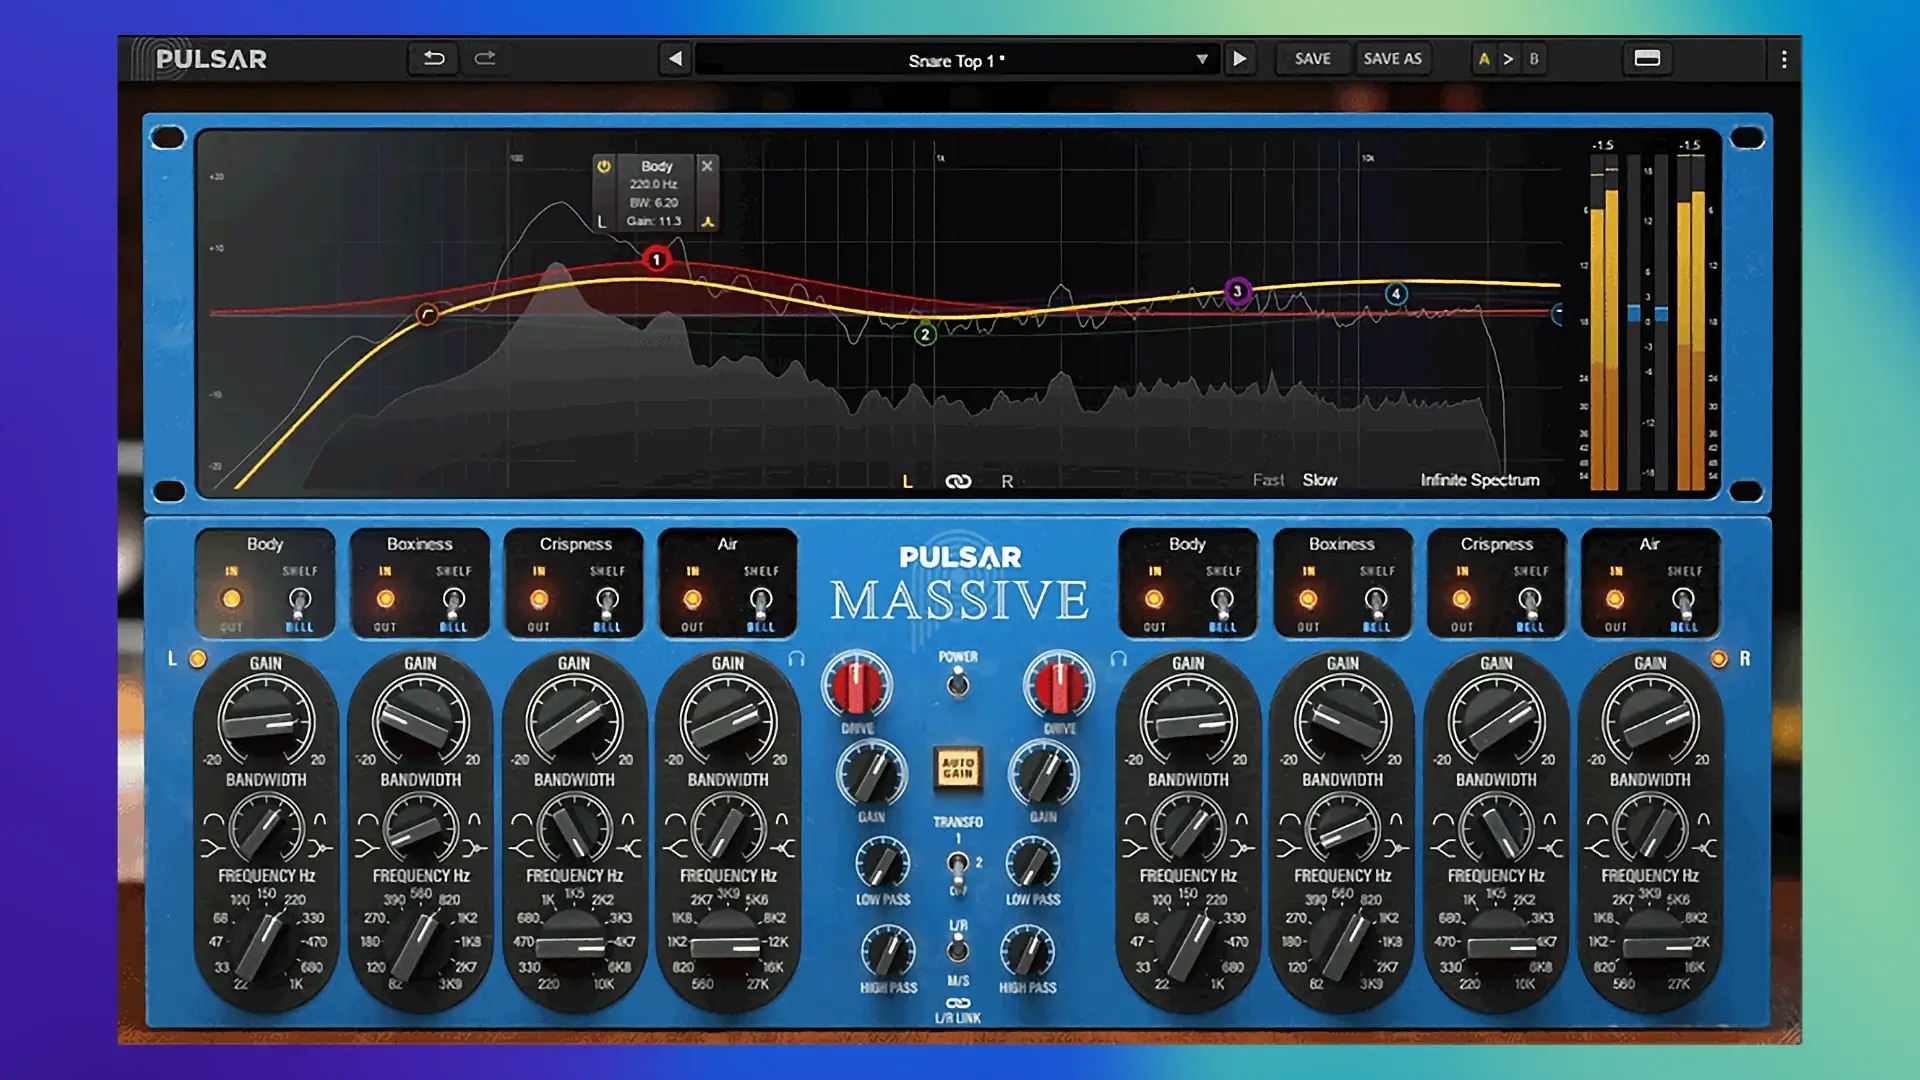Click the right Crispness band label
The width and height of the screenshot is (1920, 1080).
(1496, 544)
